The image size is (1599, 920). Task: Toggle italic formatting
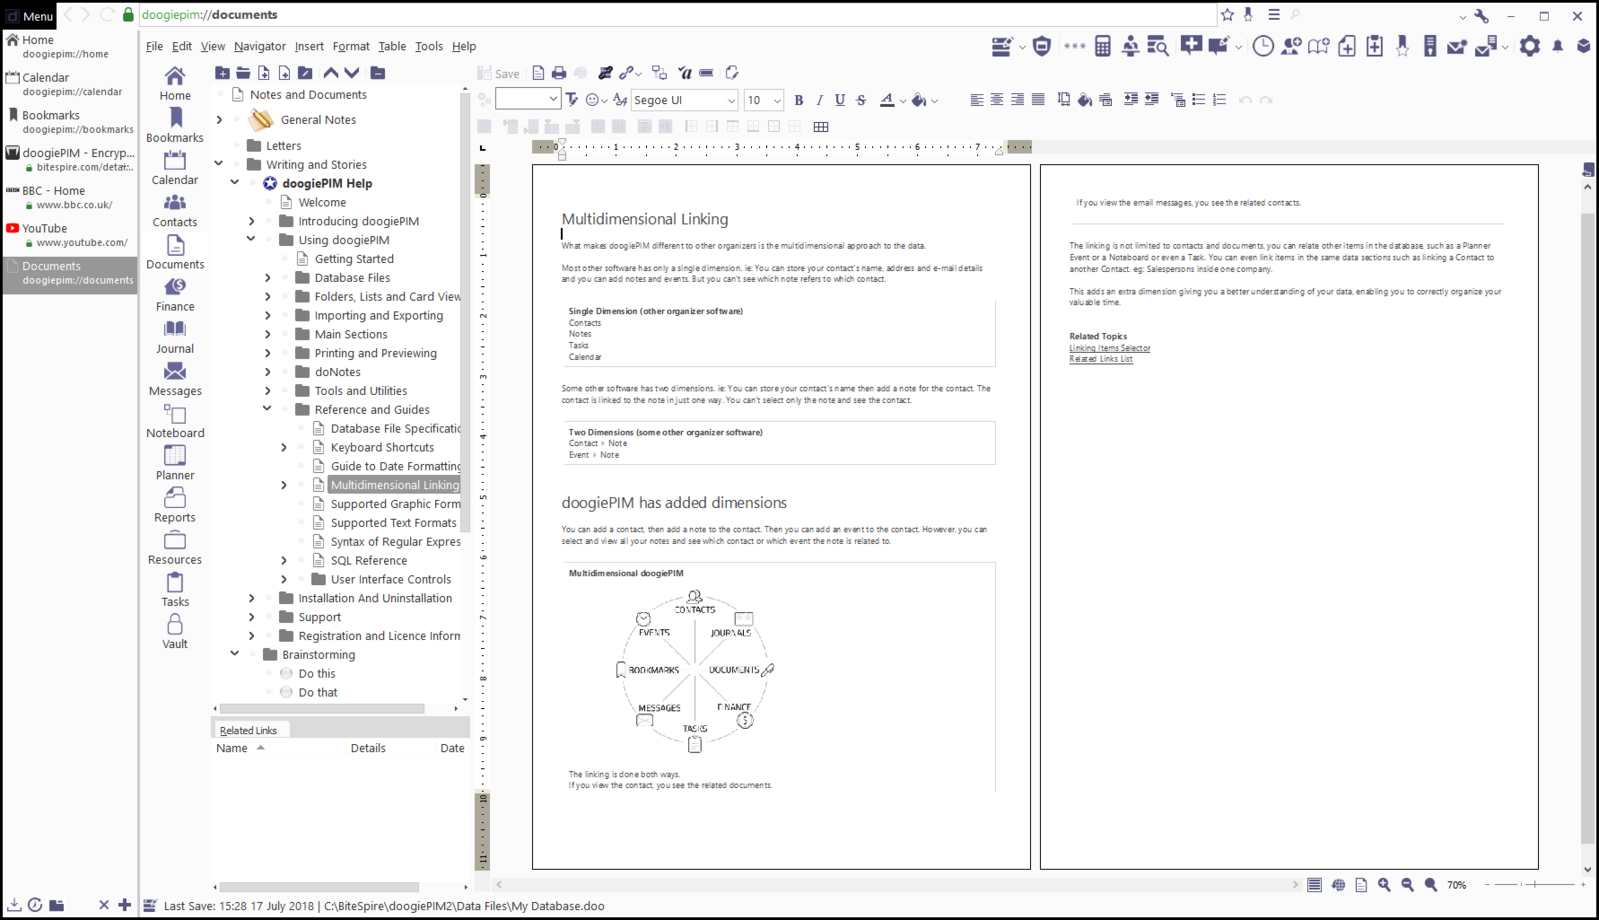(x=819, y=100)
